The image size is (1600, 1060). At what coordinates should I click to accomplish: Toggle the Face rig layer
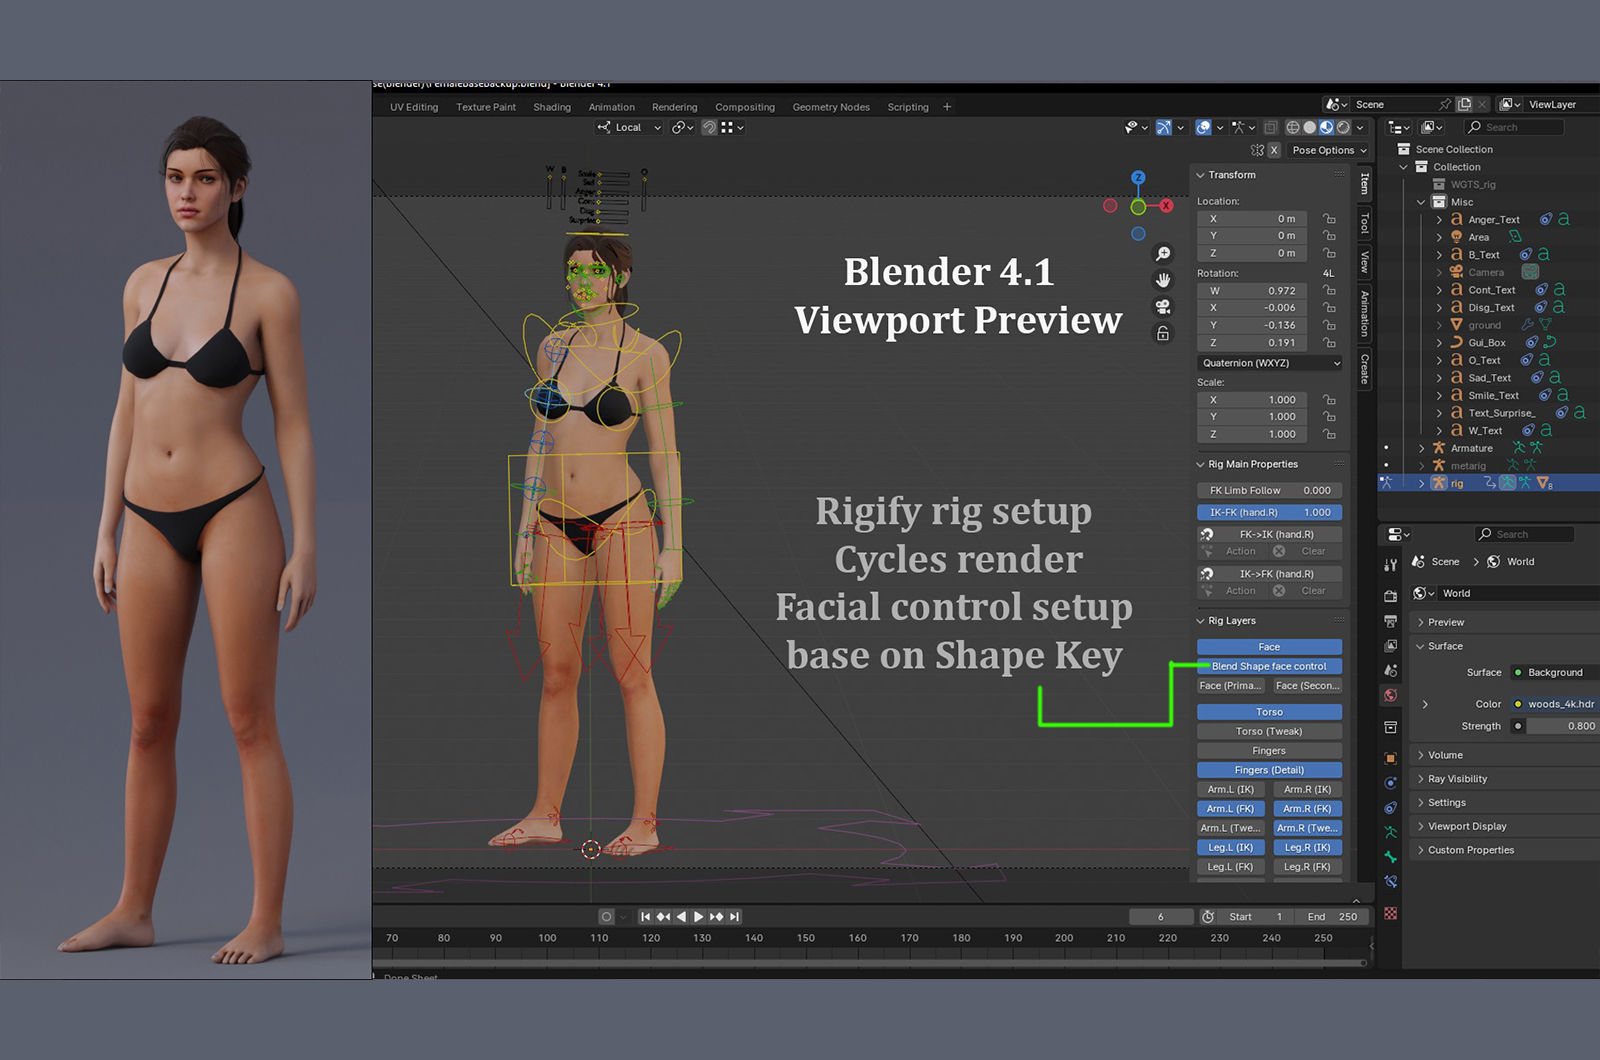(x=1269, y=647)
